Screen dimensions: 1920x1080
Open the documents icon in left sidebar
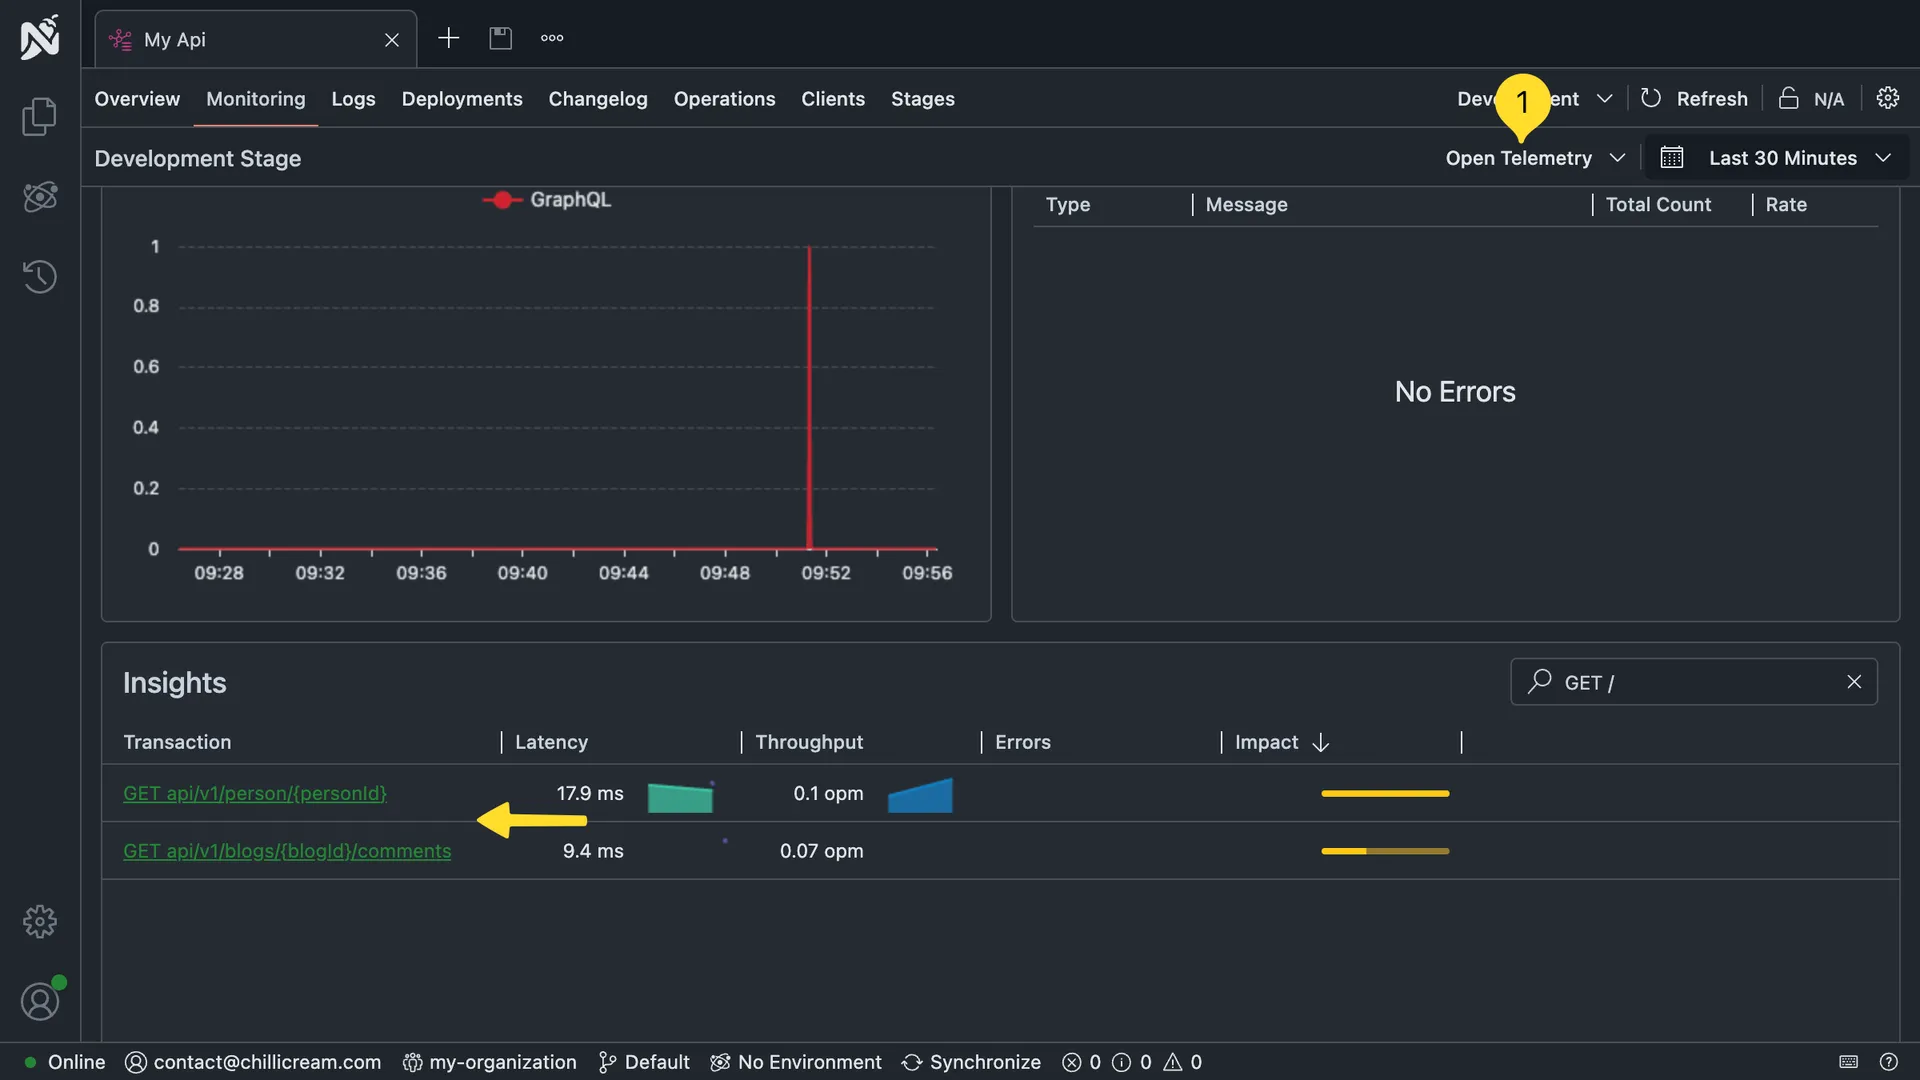[39, 117]
